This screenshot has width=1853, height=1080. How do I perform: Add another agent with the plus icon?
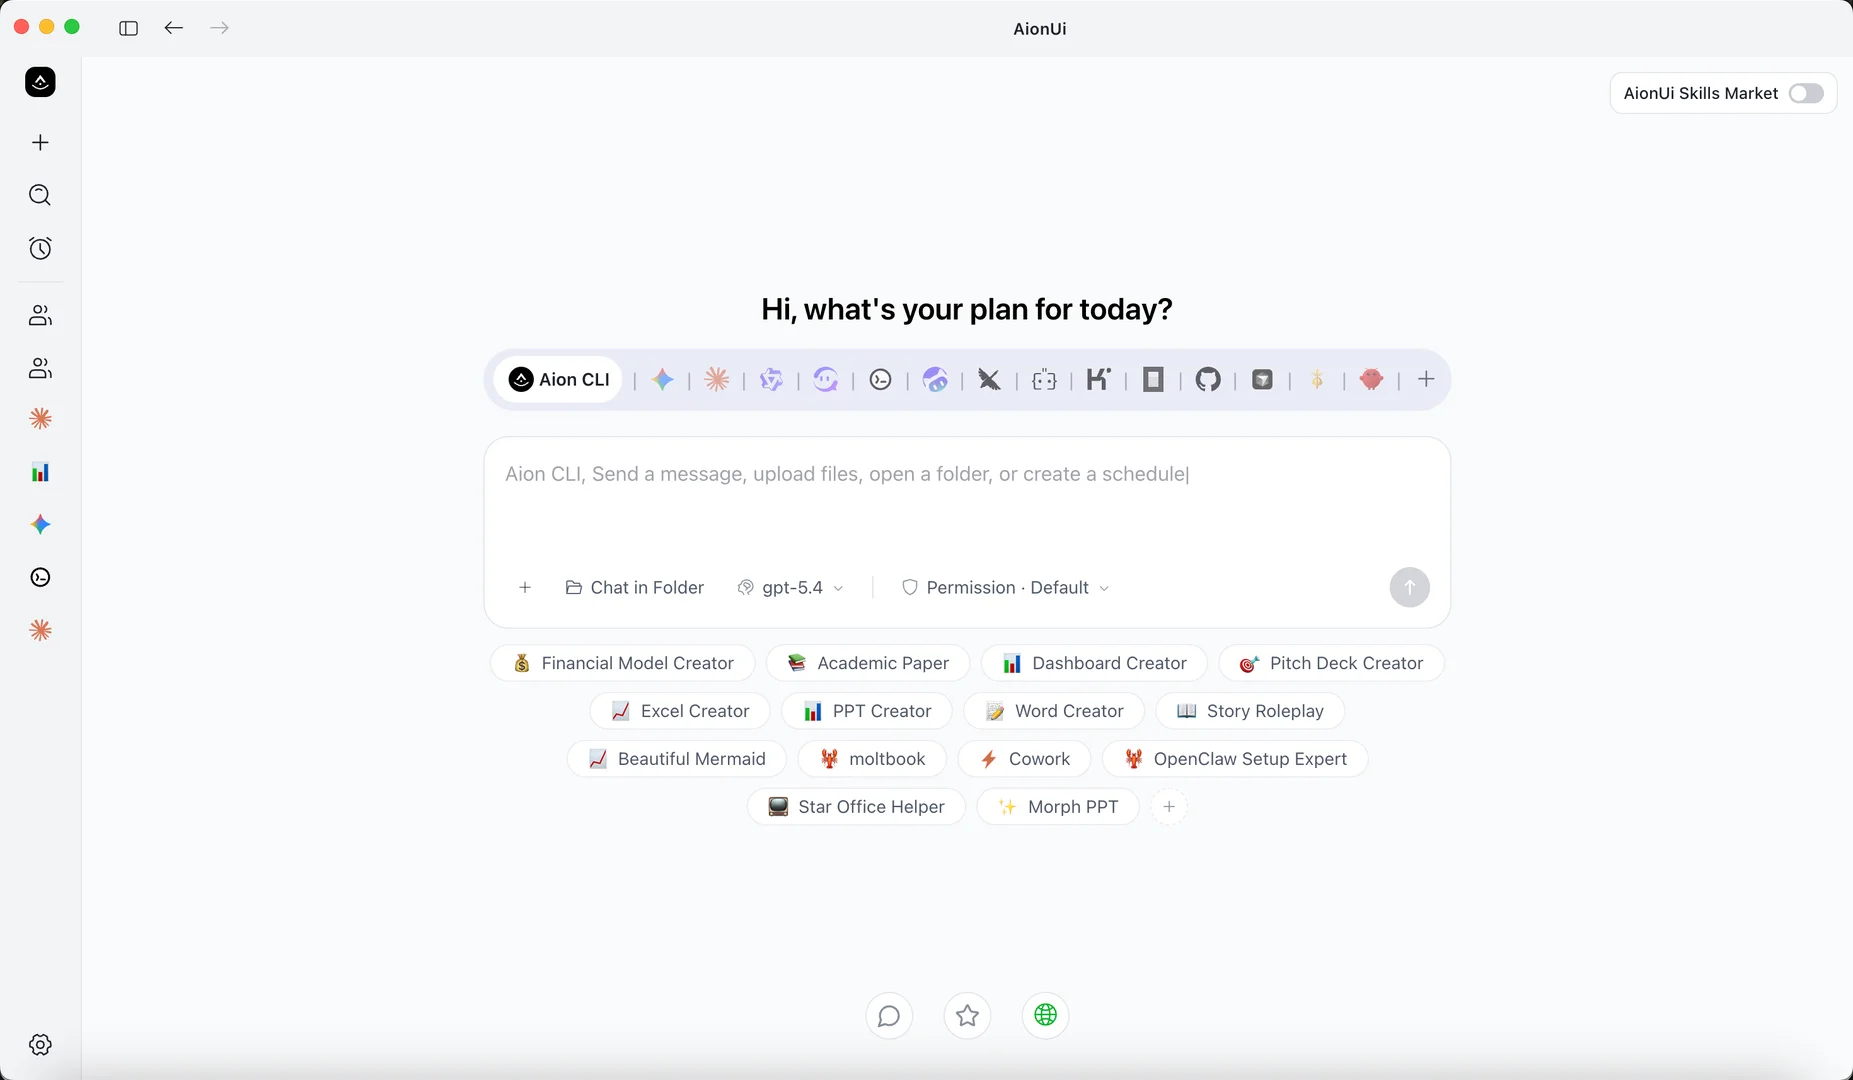[x=1426, y=380]
